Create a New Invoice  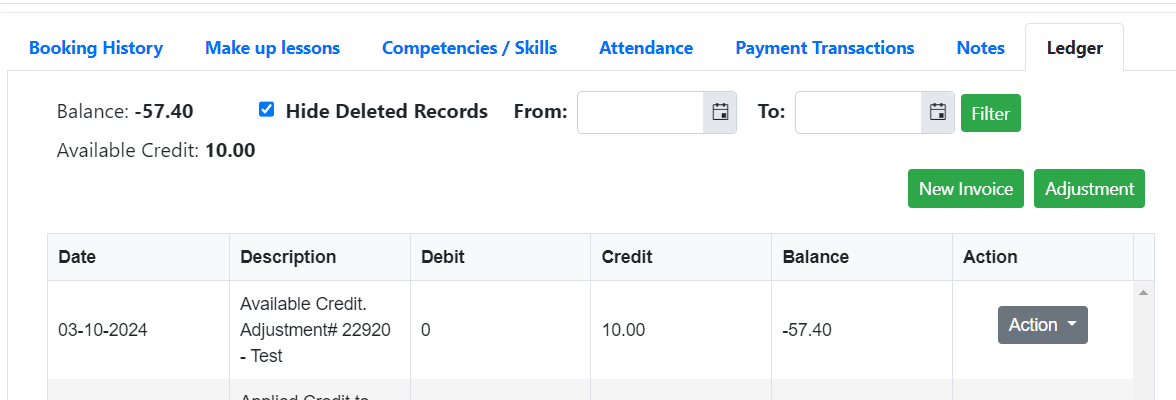pyautogui.click(x=966, y=188)
